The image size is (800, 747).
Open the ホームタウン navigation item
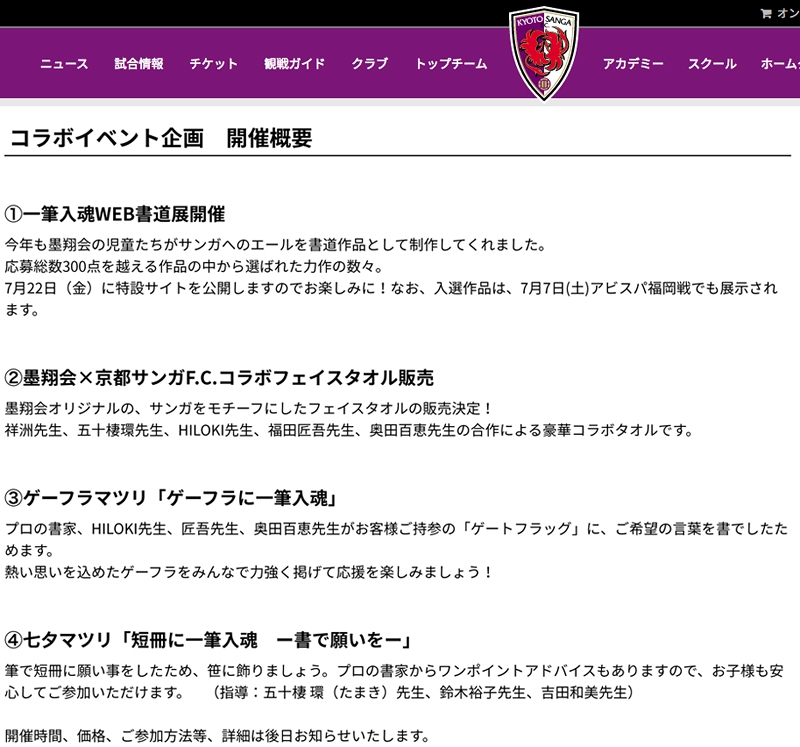(x=780, y=64)
